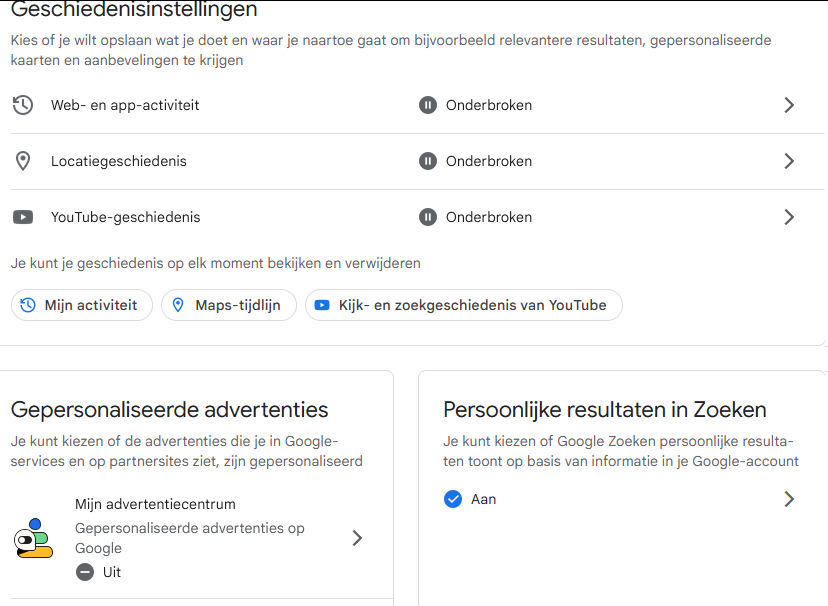Viewport: 828px width, 606px height.
Task: Click the YouTube-geschiedenis play icon
Action: pos(23,217)
